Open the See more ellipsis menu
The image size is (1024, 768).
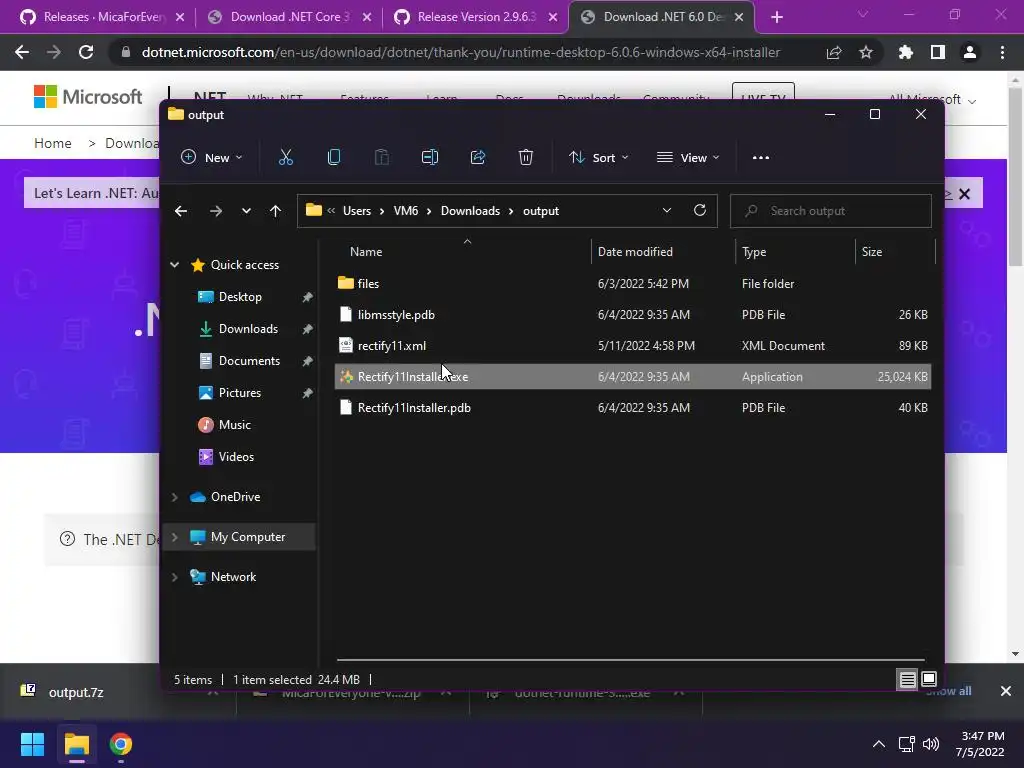tap(761, 157)
